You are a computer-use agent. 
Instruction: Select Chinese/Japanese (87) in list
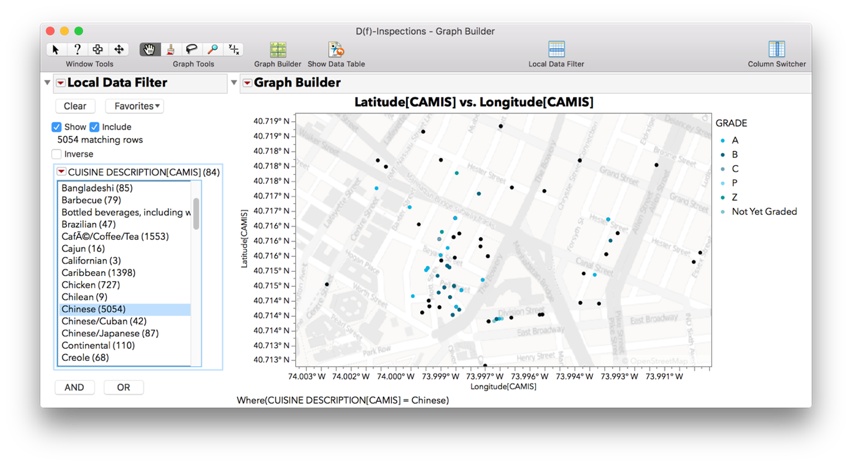click(124, 333)
